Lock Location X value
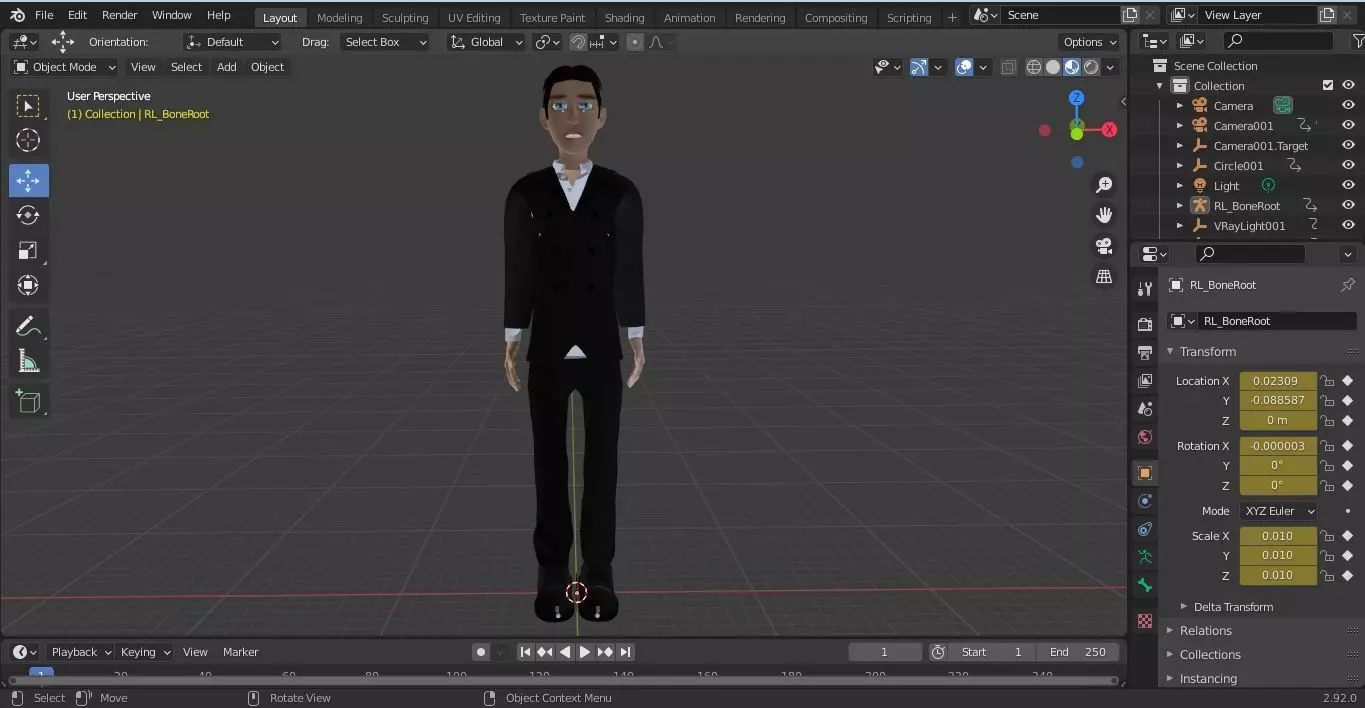 click(x=1328, y=381)
